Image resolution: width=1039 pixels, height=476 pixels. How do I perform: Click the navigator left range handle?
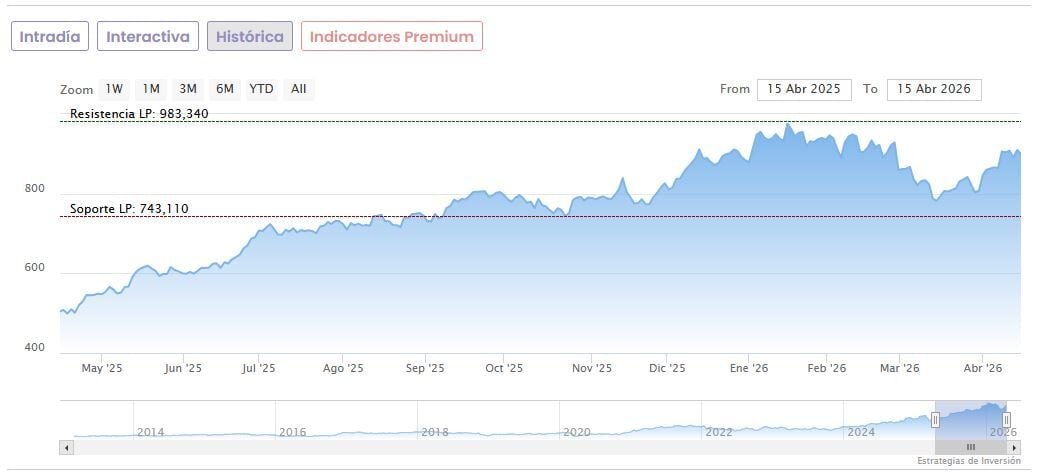936,419
